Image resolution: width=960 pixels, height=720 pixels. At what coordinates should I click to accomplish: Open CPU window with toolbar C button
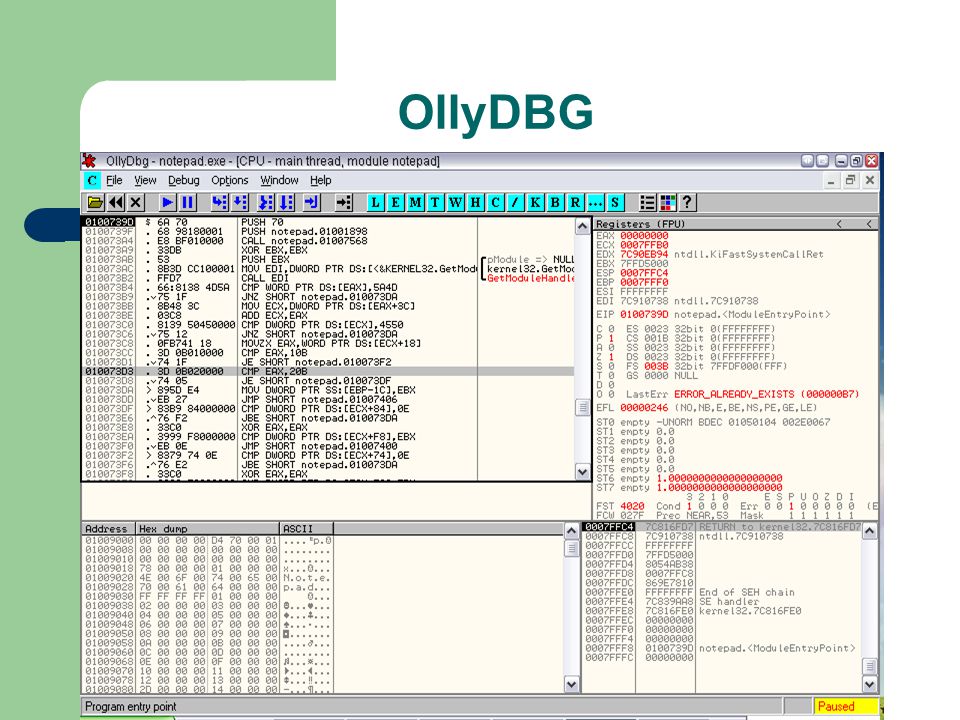tap(495, 203)
